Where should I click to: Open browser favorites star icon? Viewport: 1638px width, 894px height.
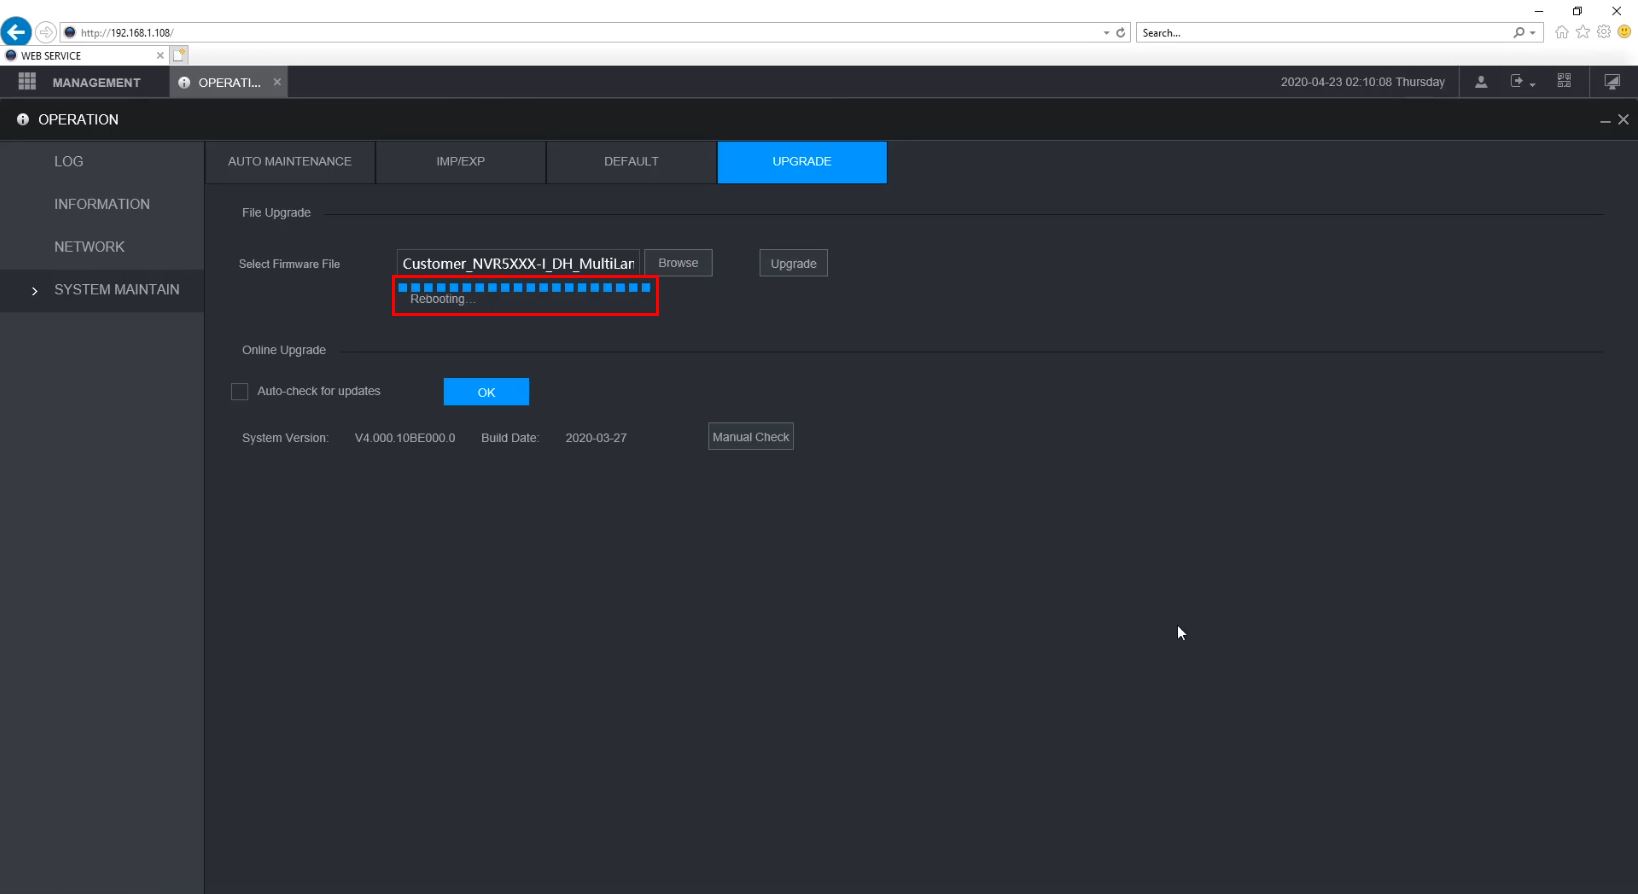tap(1582, 32)
